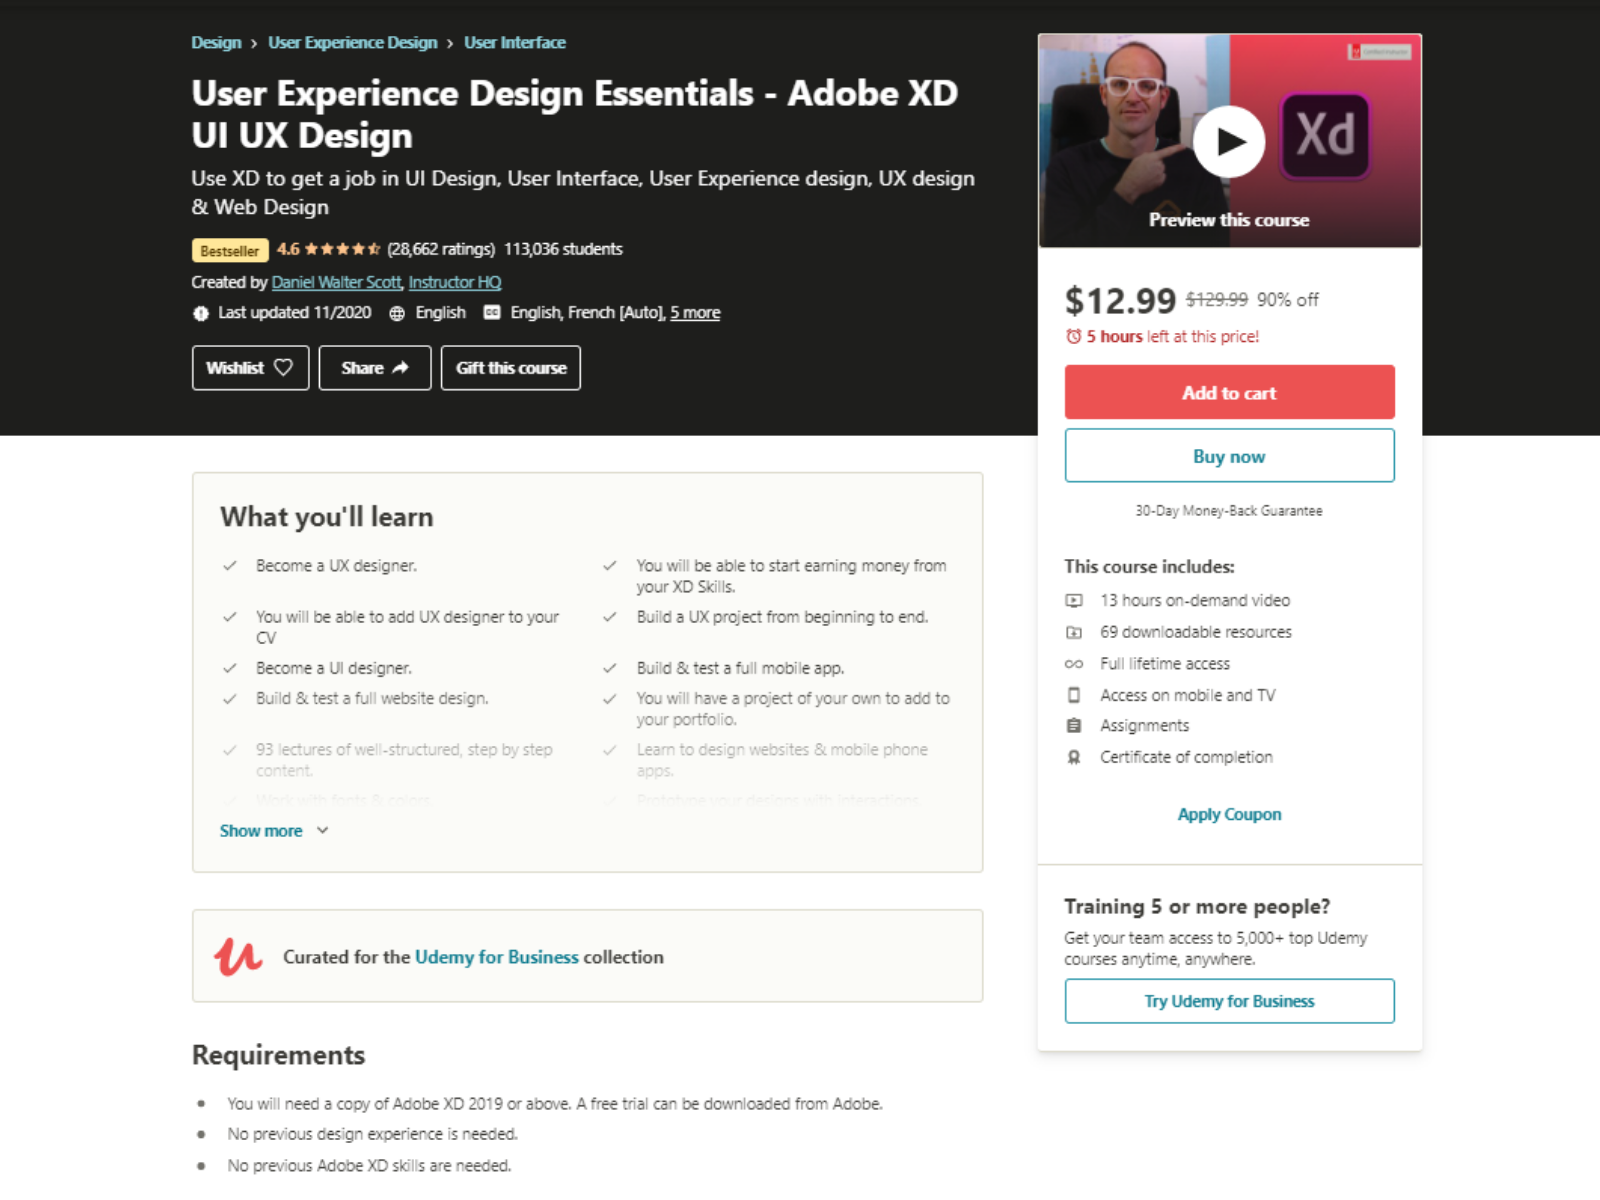Click No previous design experience is needed
Screen dimensions: 1600x1200
372,1134
